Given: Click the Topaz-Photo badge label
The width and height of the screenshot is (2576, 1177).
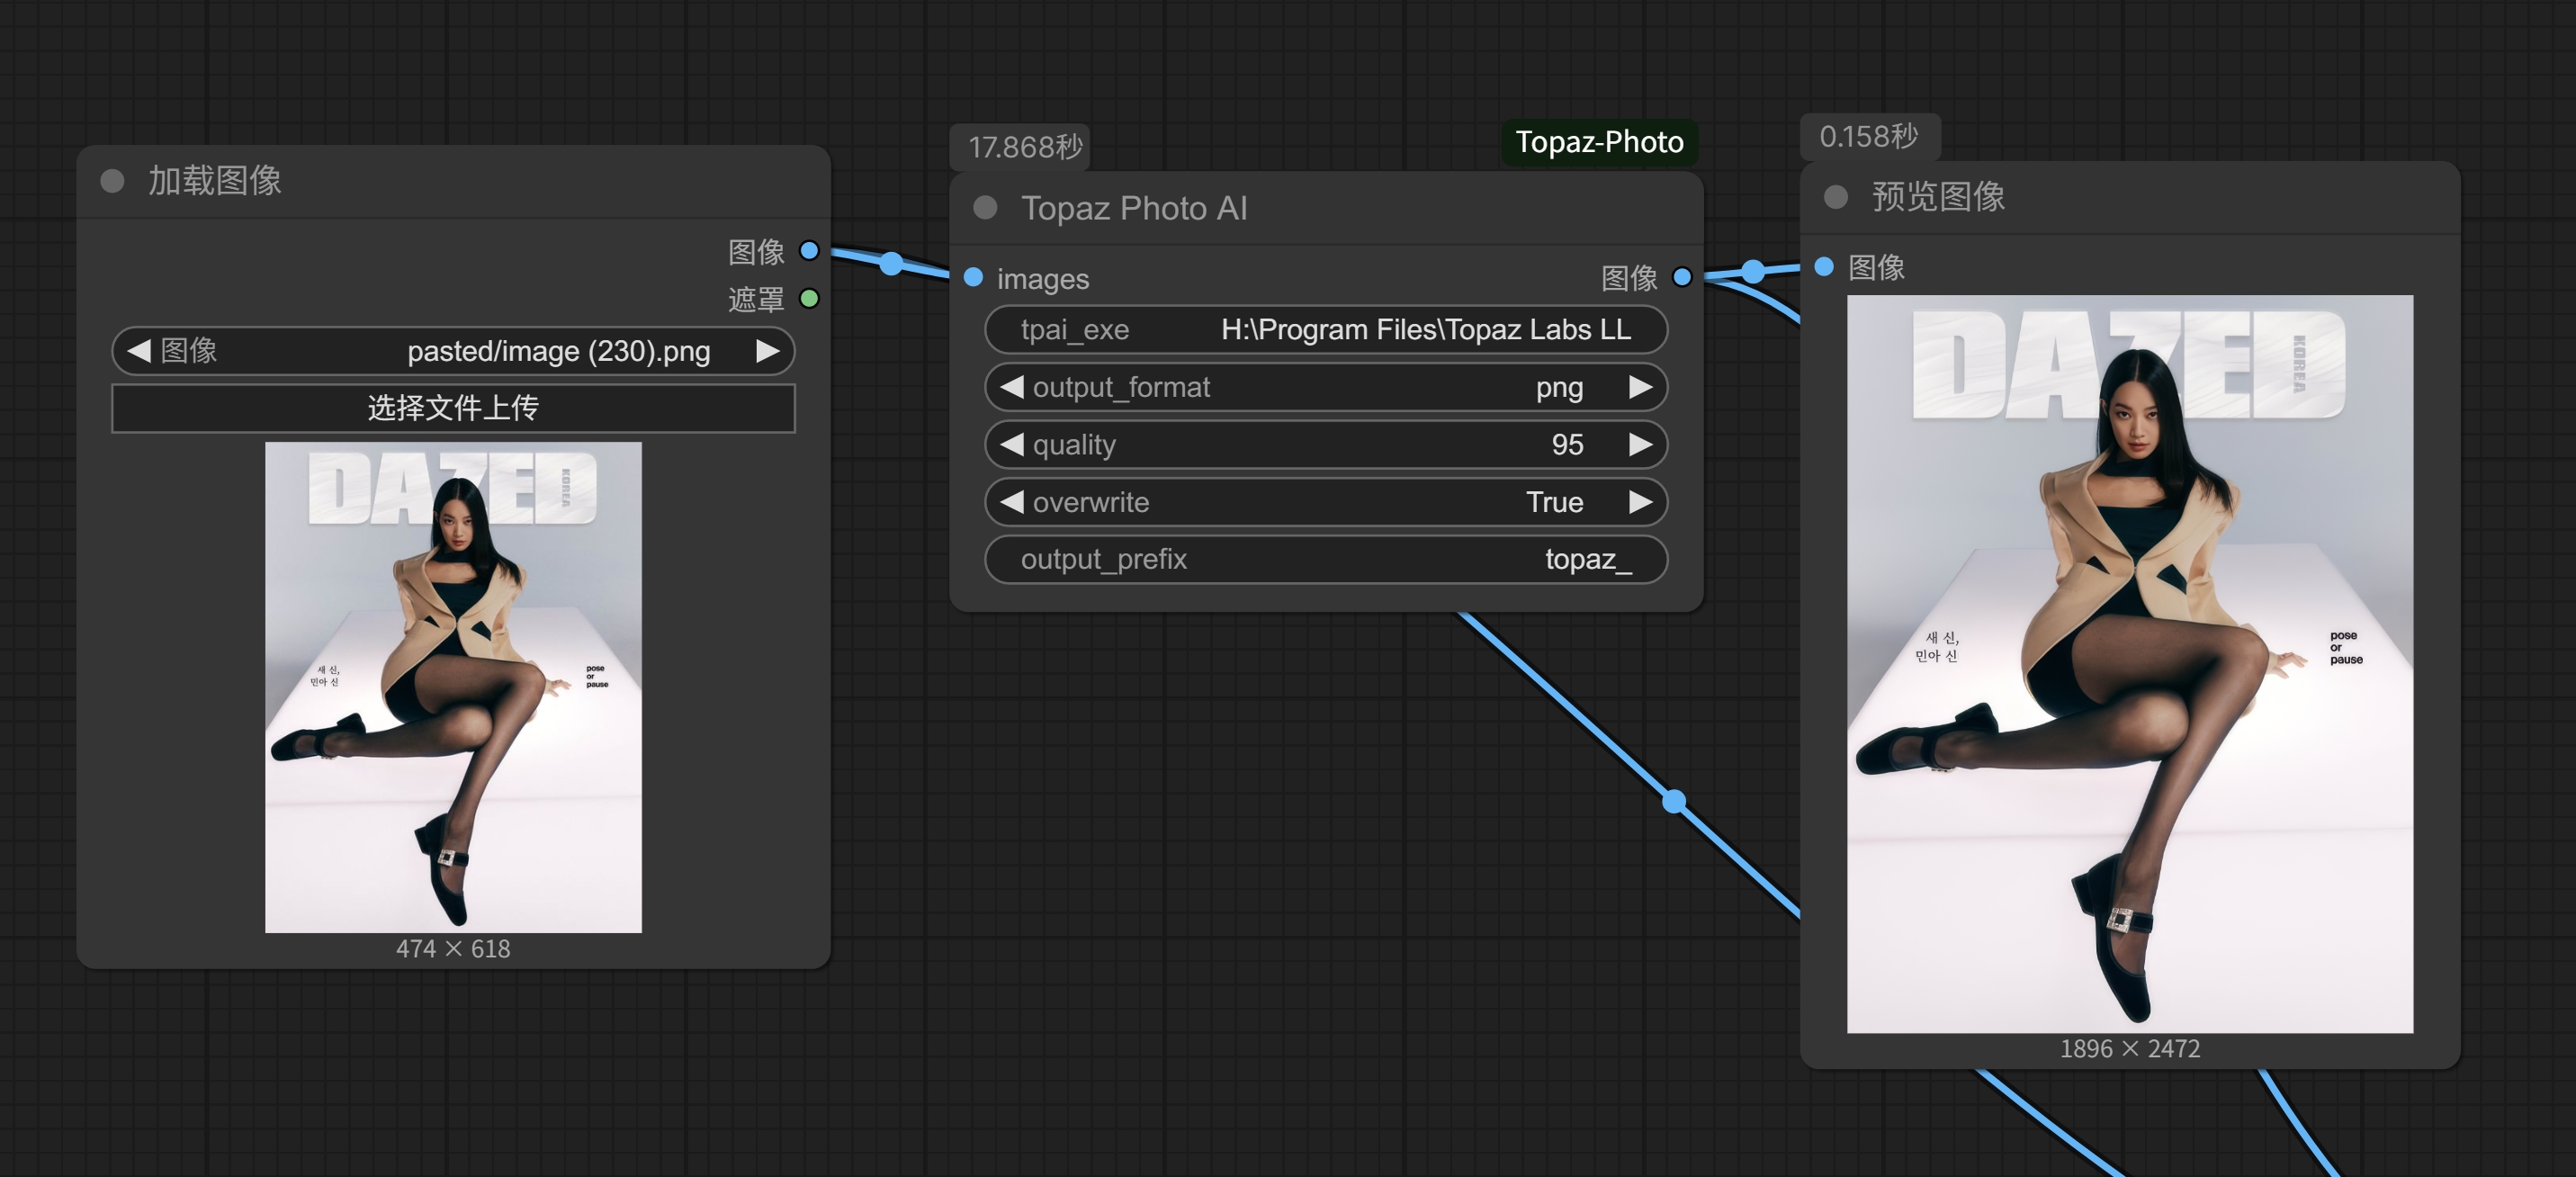Looking at the screenshot, I should [x=1598, y=142].
